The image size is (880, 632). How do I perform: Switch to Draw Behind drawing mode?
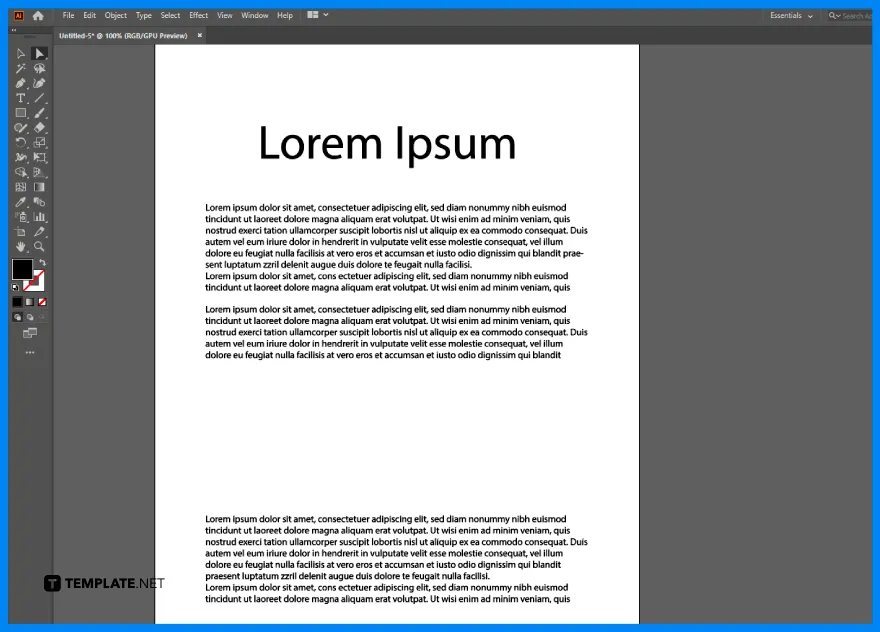tap(30, 317)
